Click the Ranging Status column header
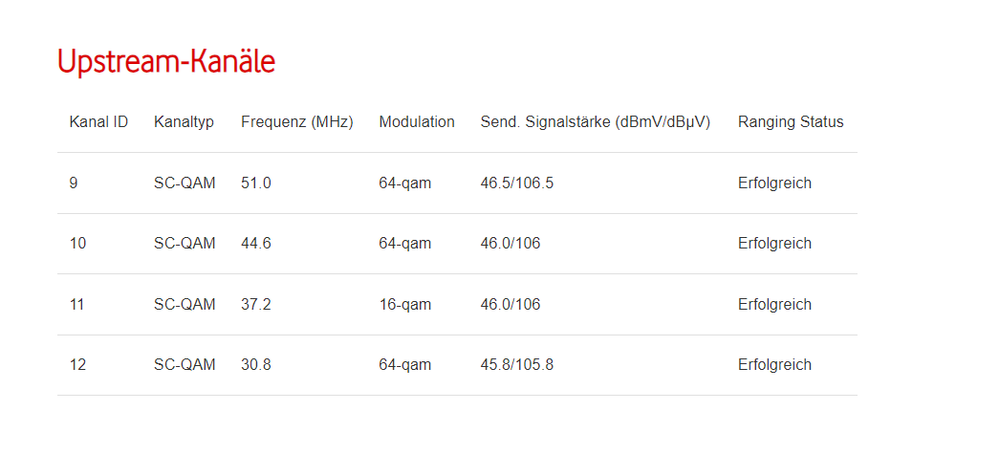Viewport: 999px width, 453px height. coord(790,122)
